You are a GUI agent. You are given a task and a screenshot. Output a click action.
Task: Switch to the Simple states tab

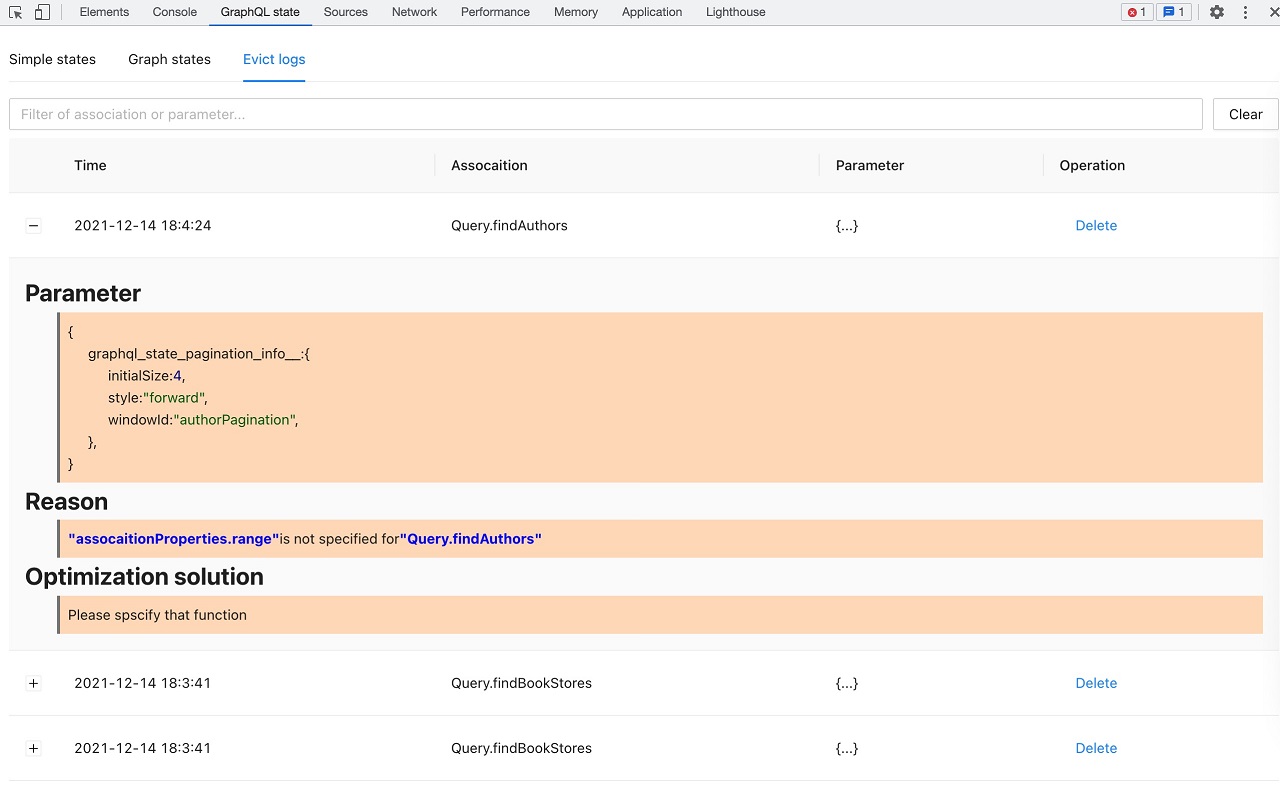coord(52,59)
